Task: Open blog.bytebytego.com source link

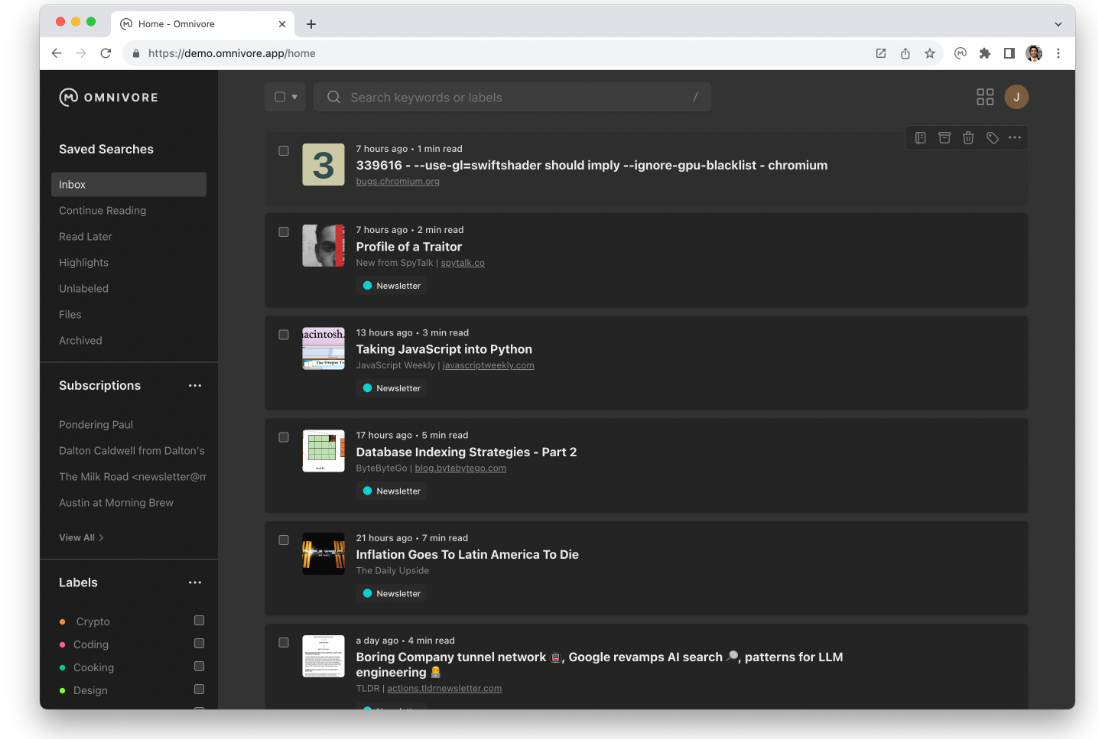Action: [x=460, y=468]
